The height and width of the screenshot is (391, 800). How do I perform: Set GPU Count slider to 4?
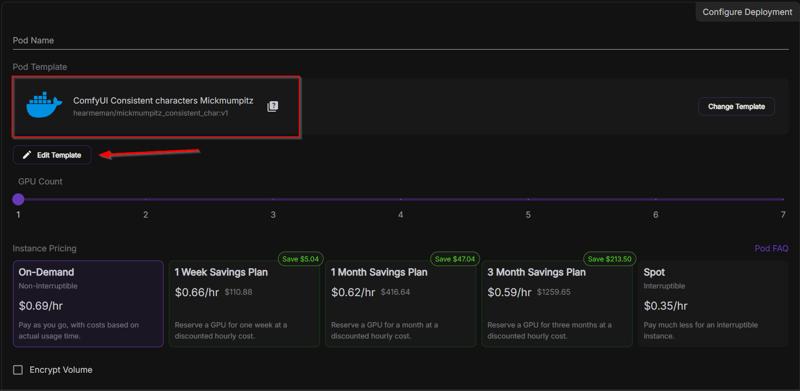(x=401, y=199)
